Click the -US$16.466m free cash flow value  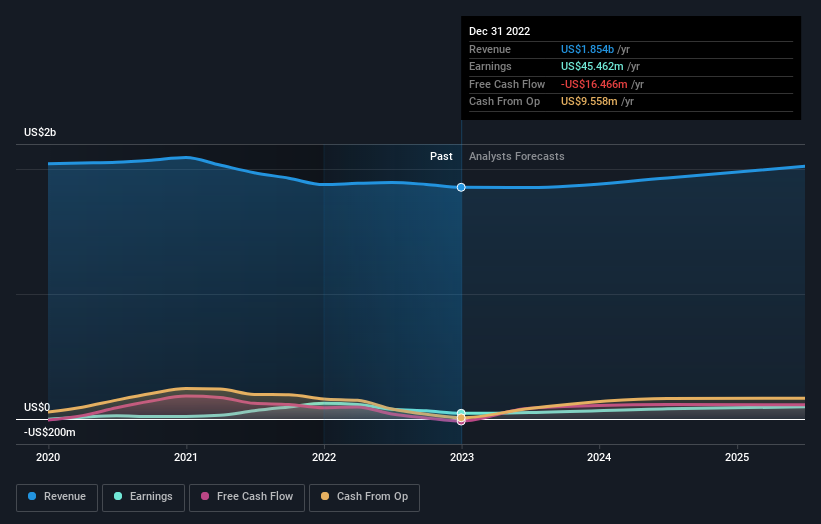pyautogui.click(x=594, y=84)
